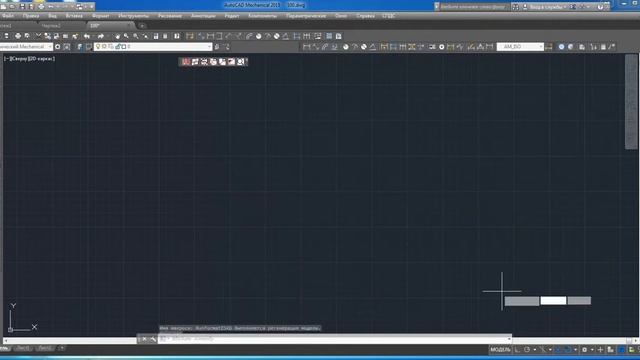Click the viewport label Сверху view control
Screen dimensions: 640x360
tap(19, 59)
